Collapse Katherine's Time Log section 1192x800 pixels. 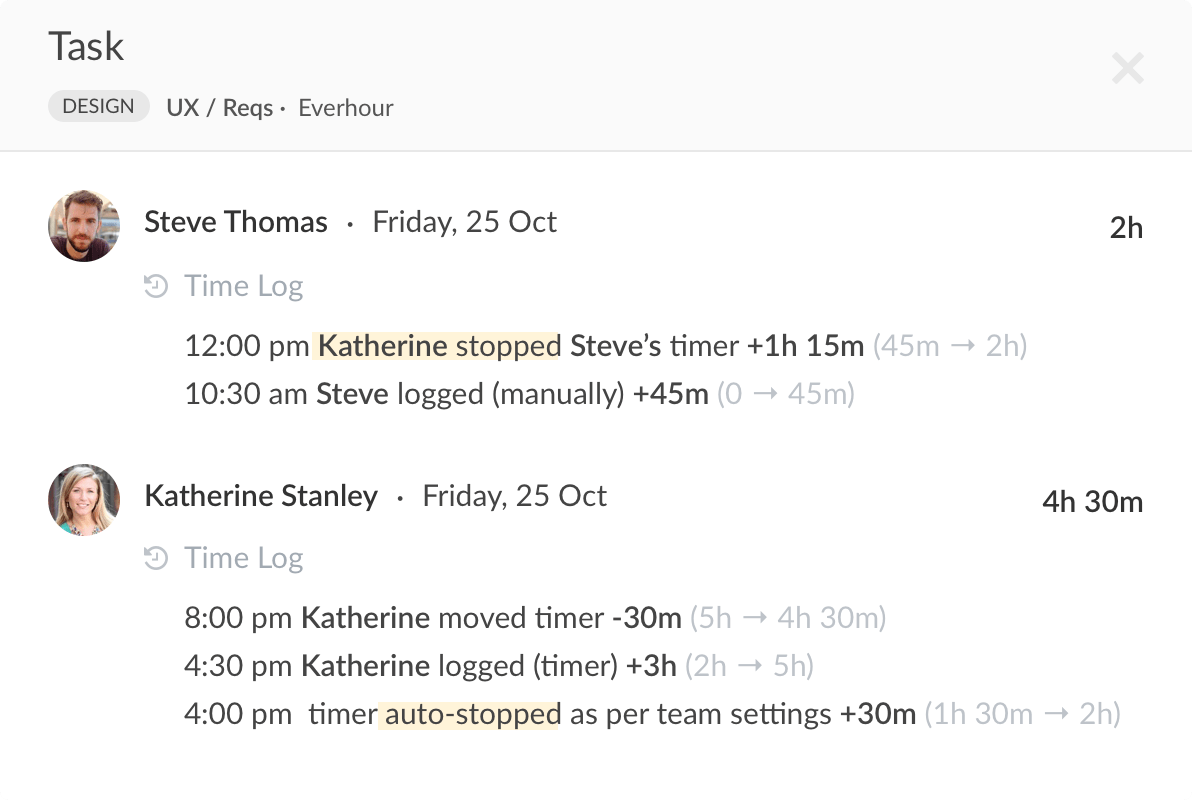click(243, 558)
